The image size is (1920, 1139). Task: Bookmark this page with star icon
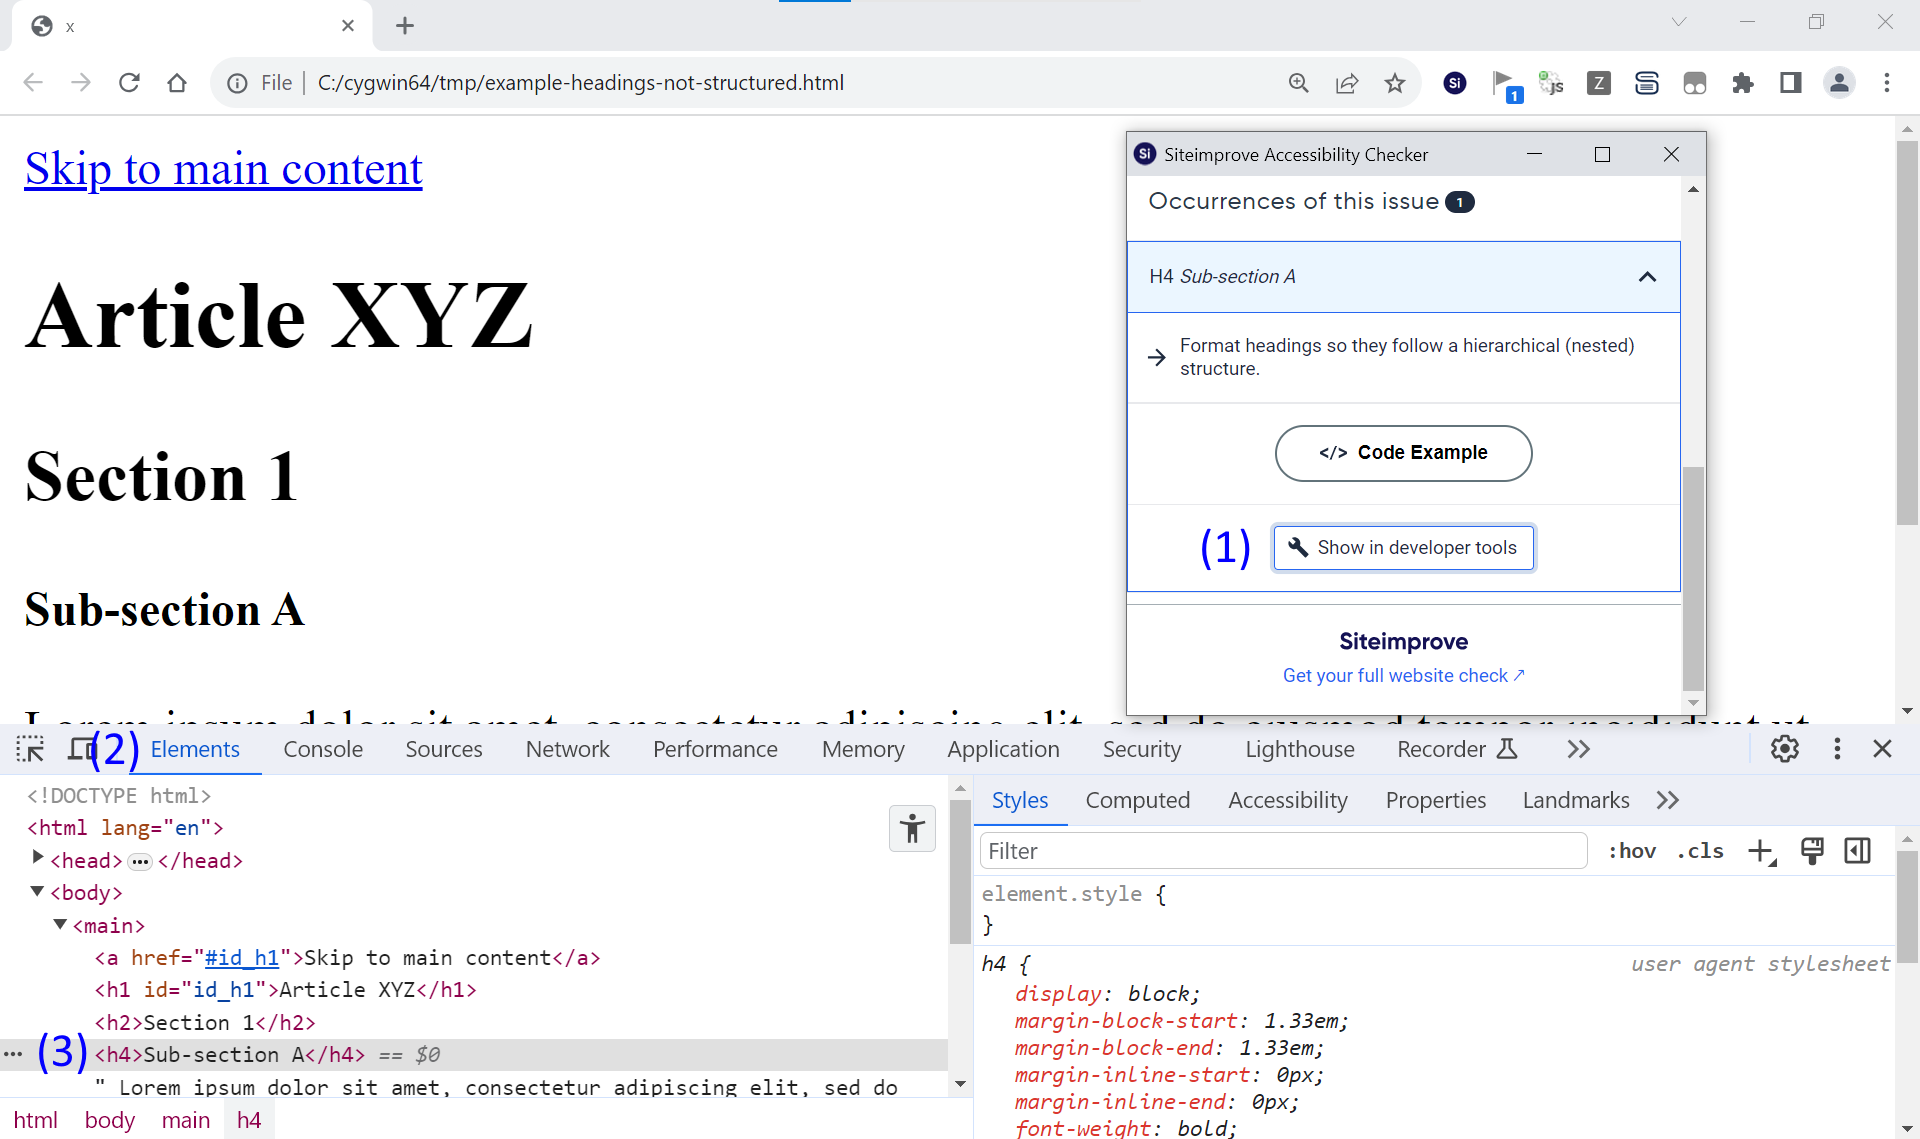pos(1395,83)
